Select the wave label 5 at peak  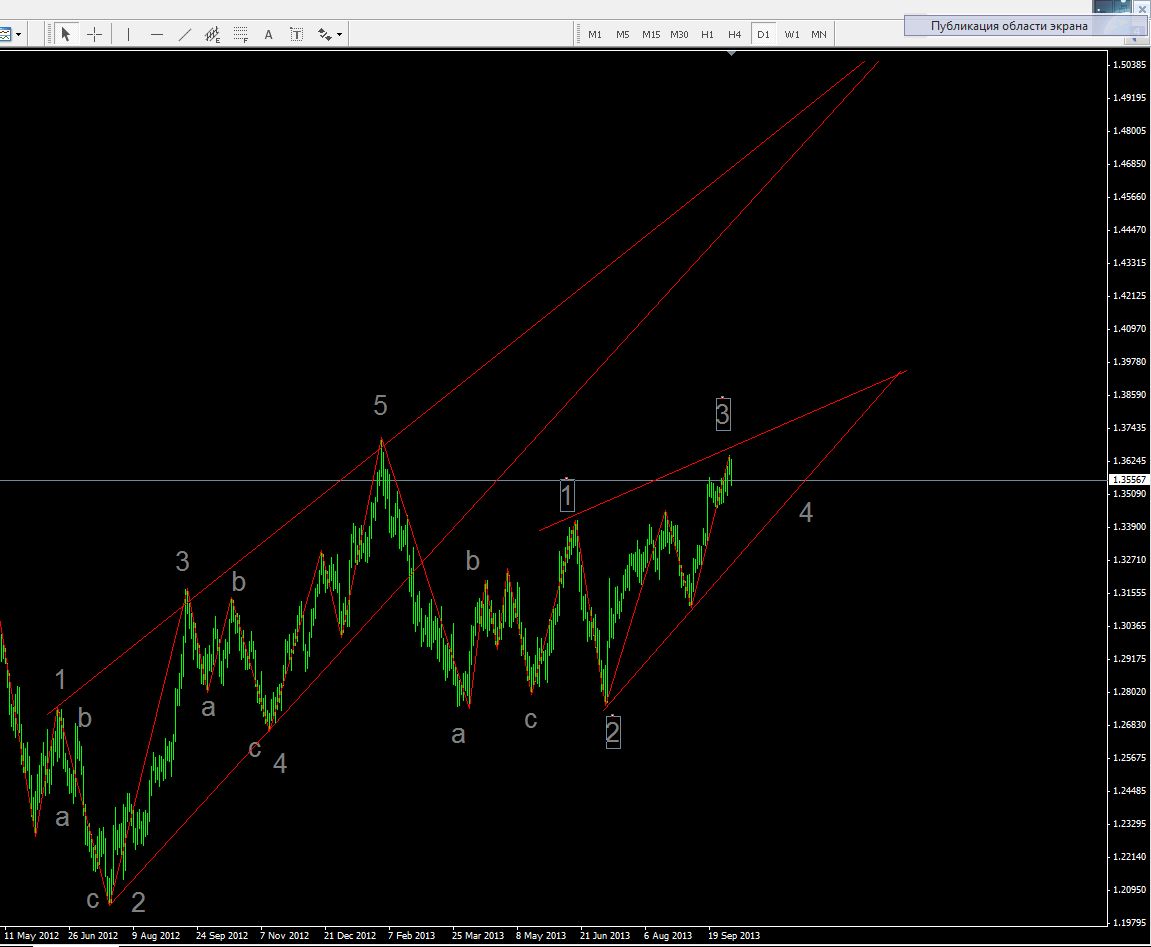380,405
